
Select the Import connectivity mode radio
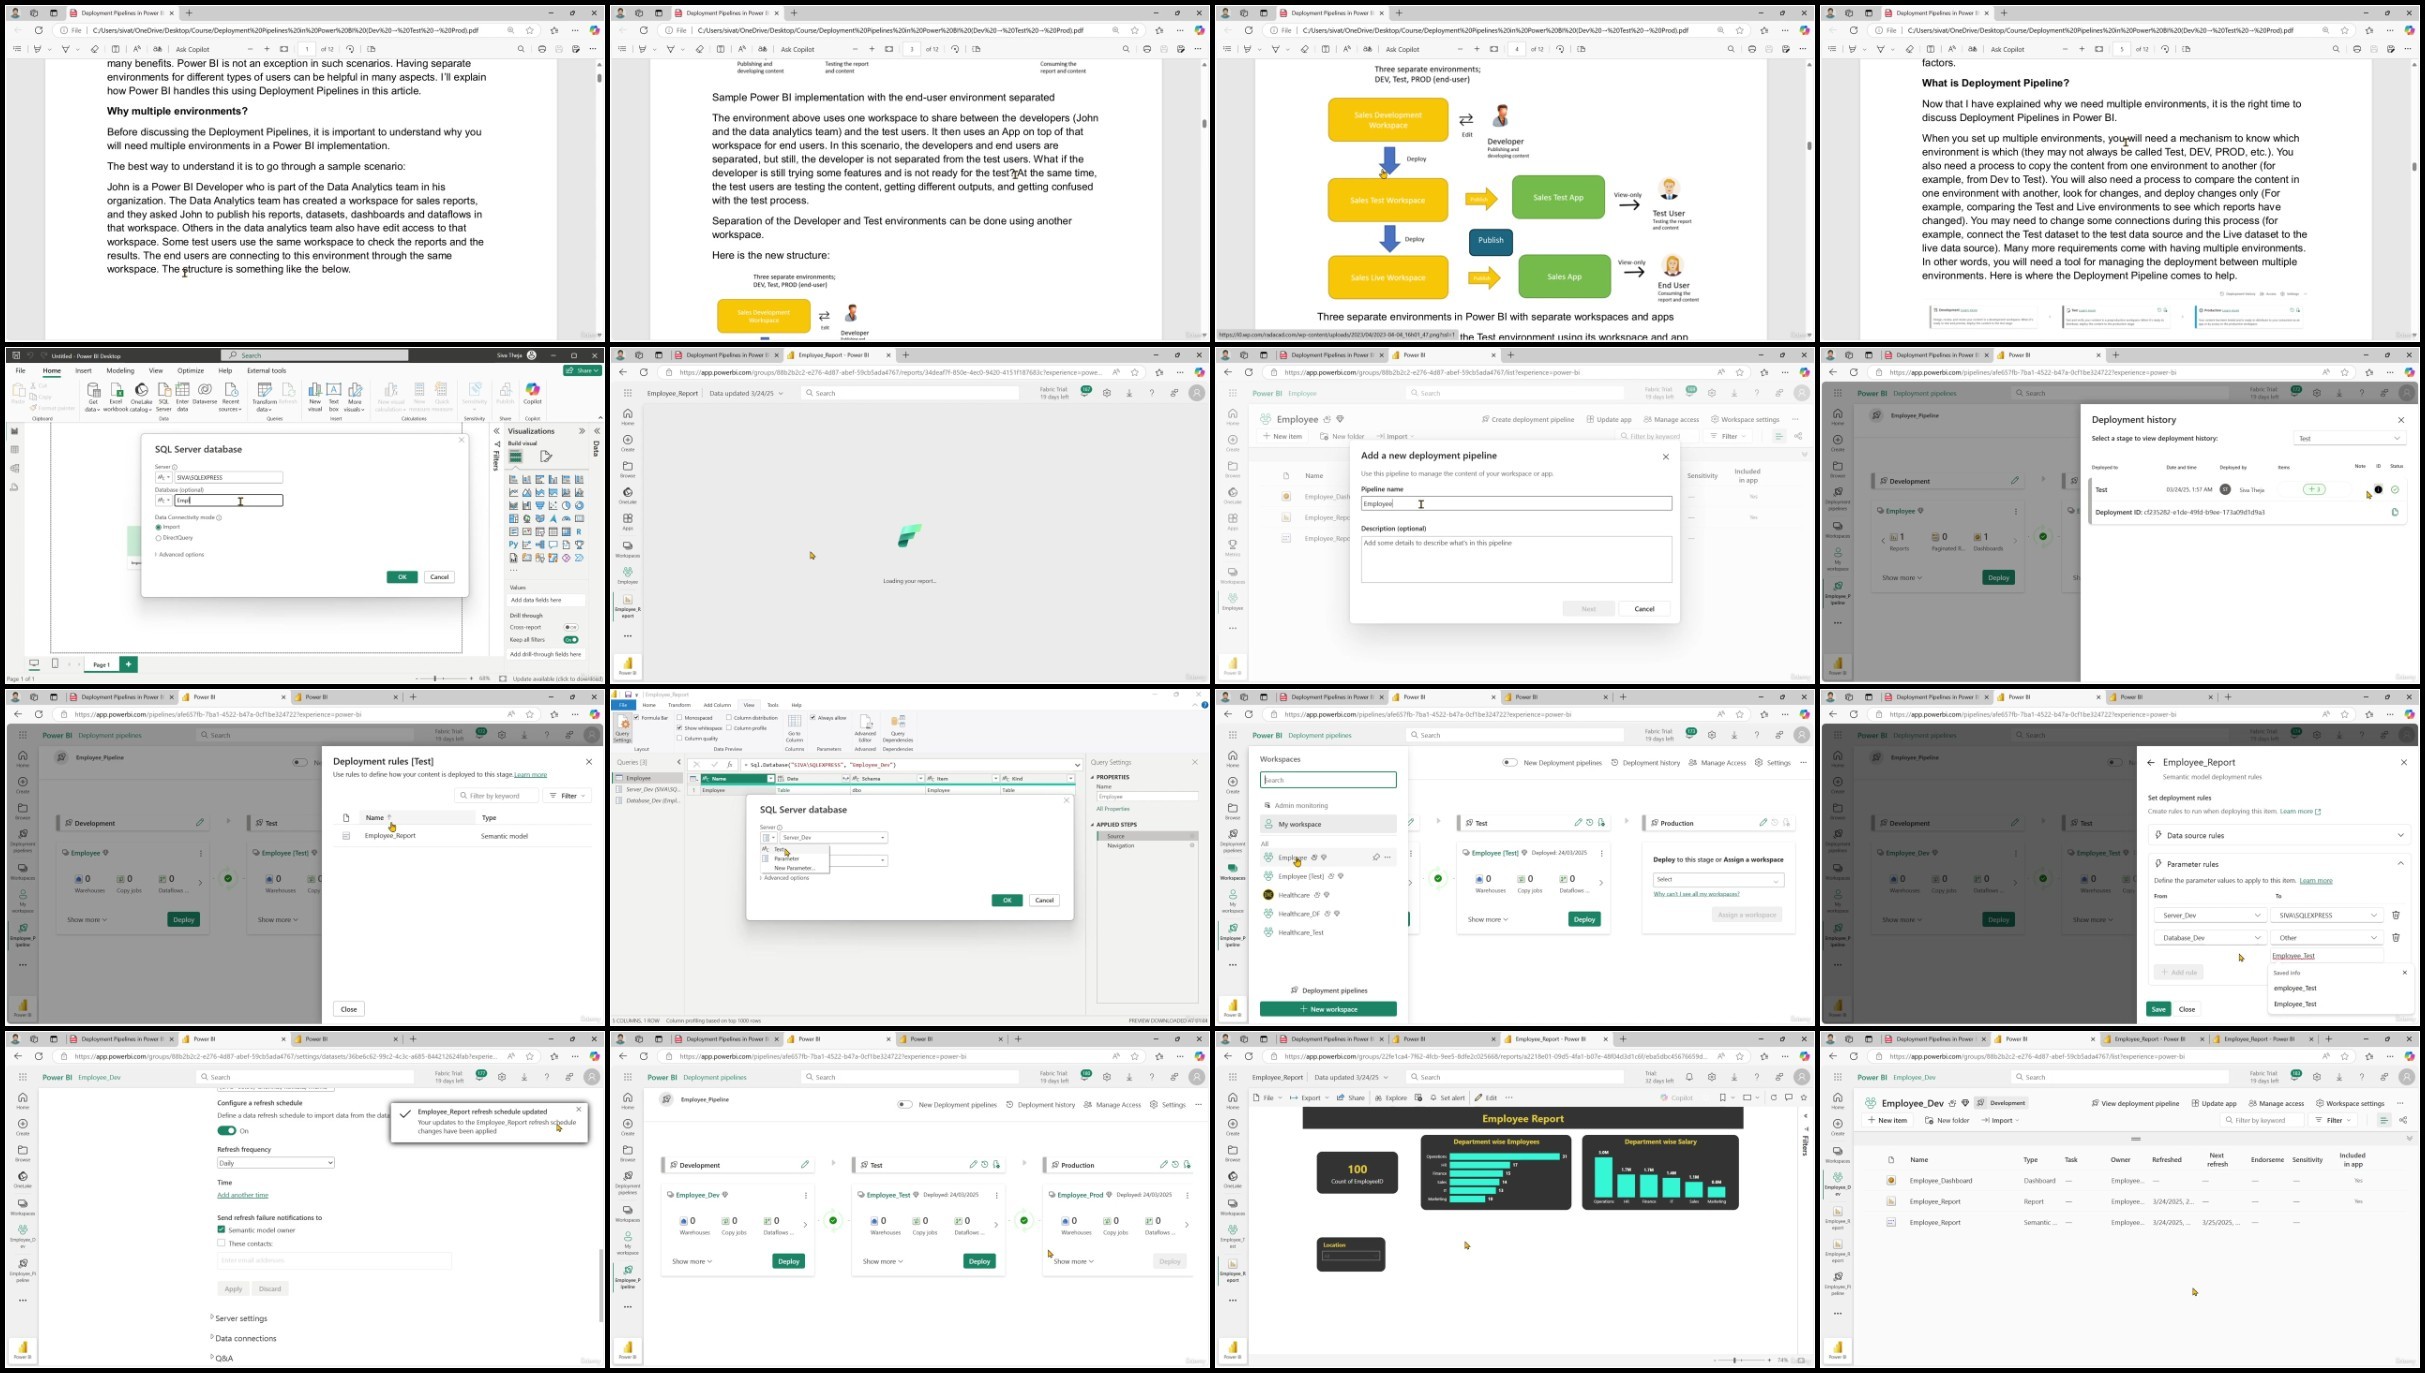158,527
